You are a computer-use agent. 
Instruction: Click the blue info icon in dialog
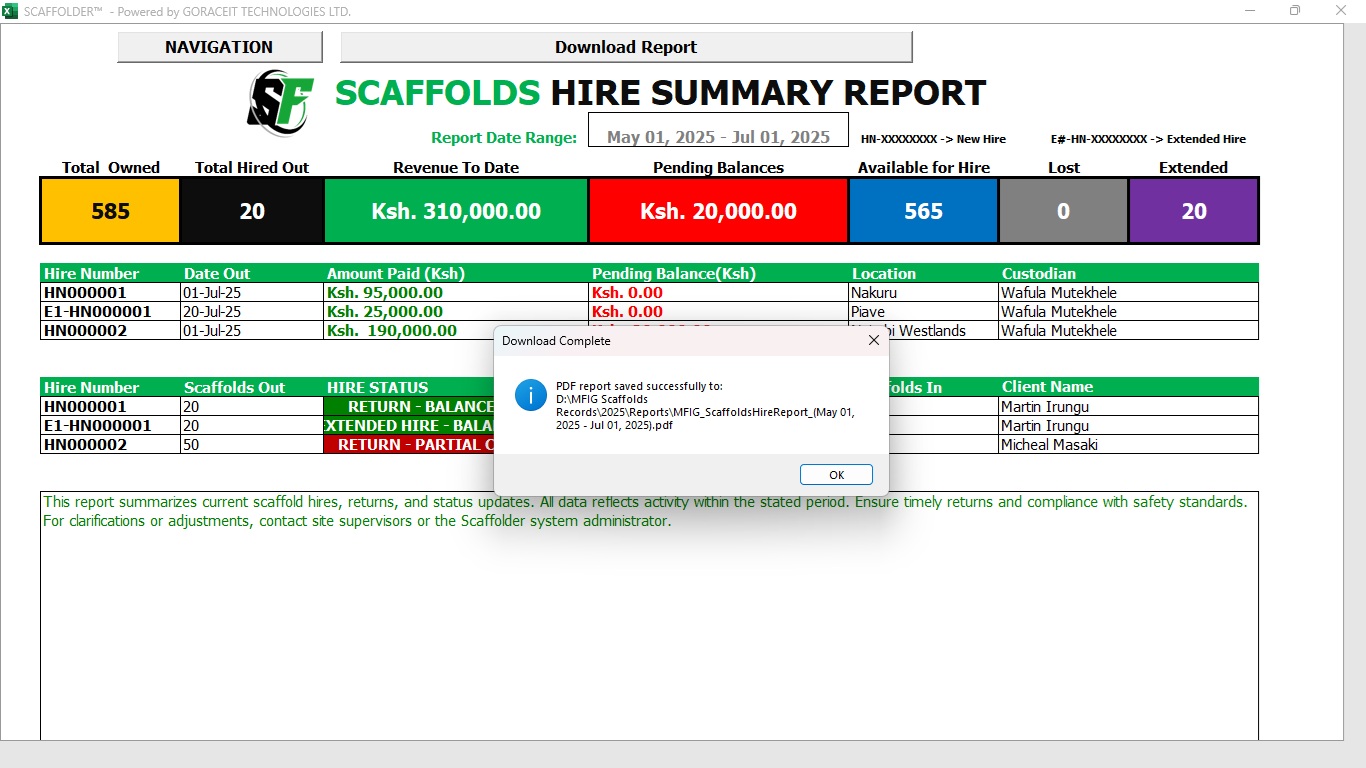(x=530, y=395)
